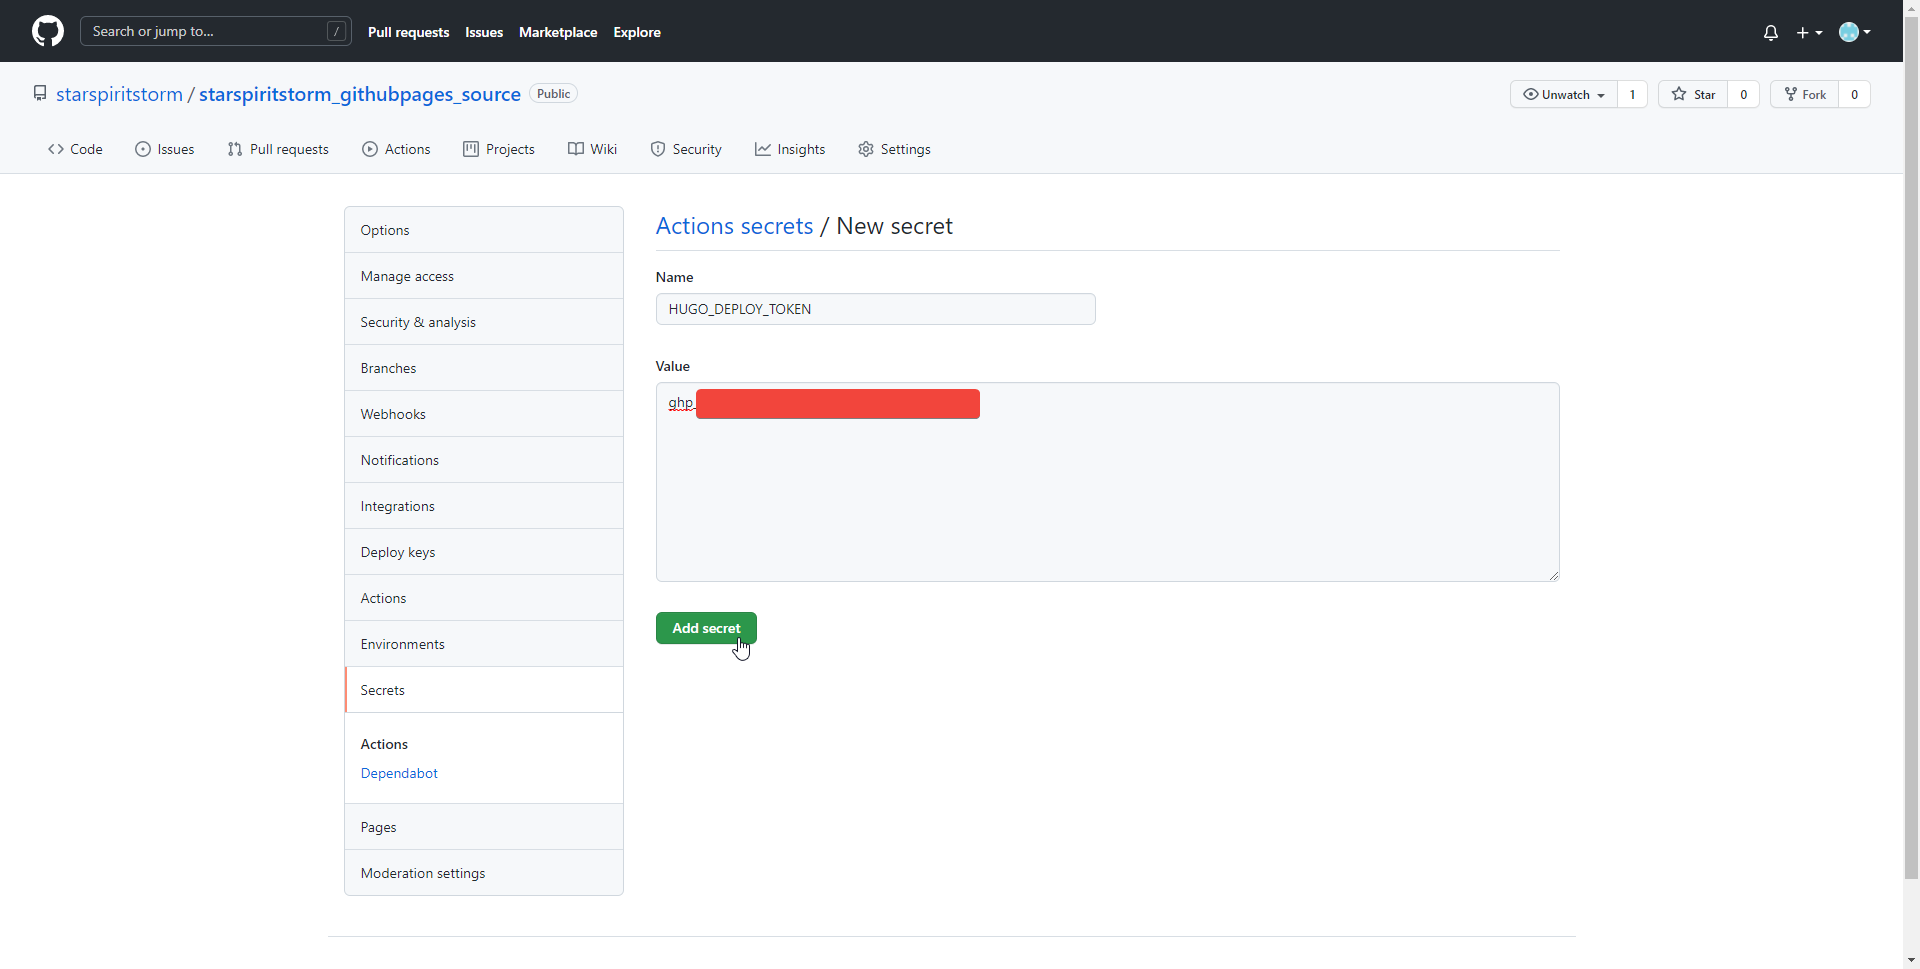
Task: Click the page vertical scrollbar
Action: click(1911, 449)
